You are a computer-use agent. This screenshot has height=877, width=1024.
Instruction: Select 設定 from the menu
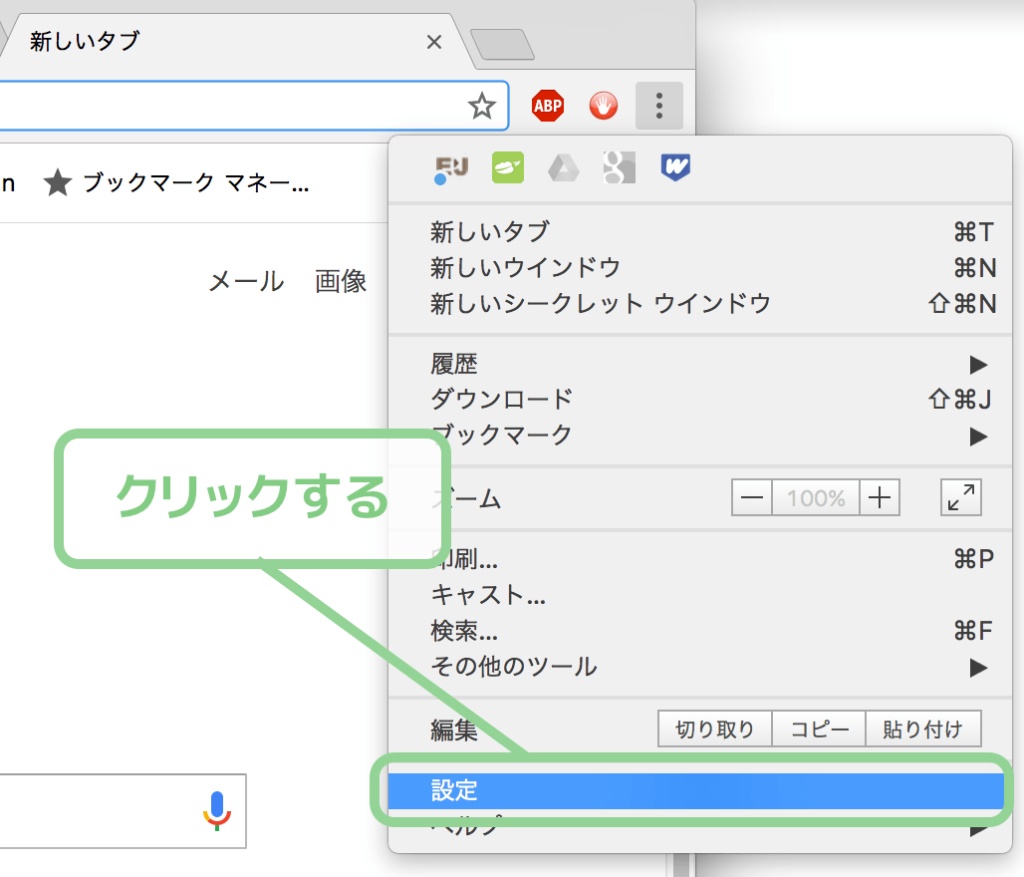(x=696, y=790)
